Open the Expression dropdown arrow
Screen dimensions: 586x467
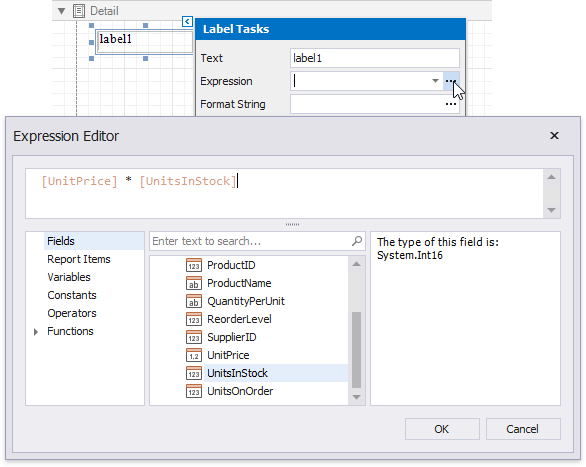tap(435, 81)
